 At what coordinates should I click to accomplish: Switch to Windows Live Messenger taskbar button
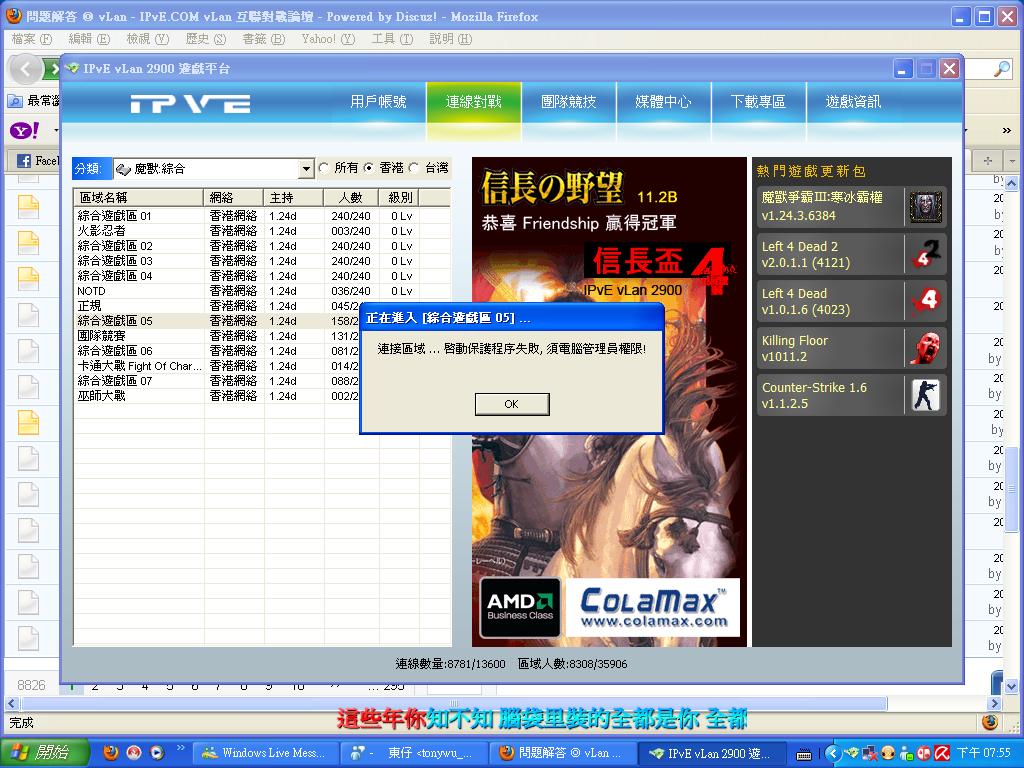point(268,753)
